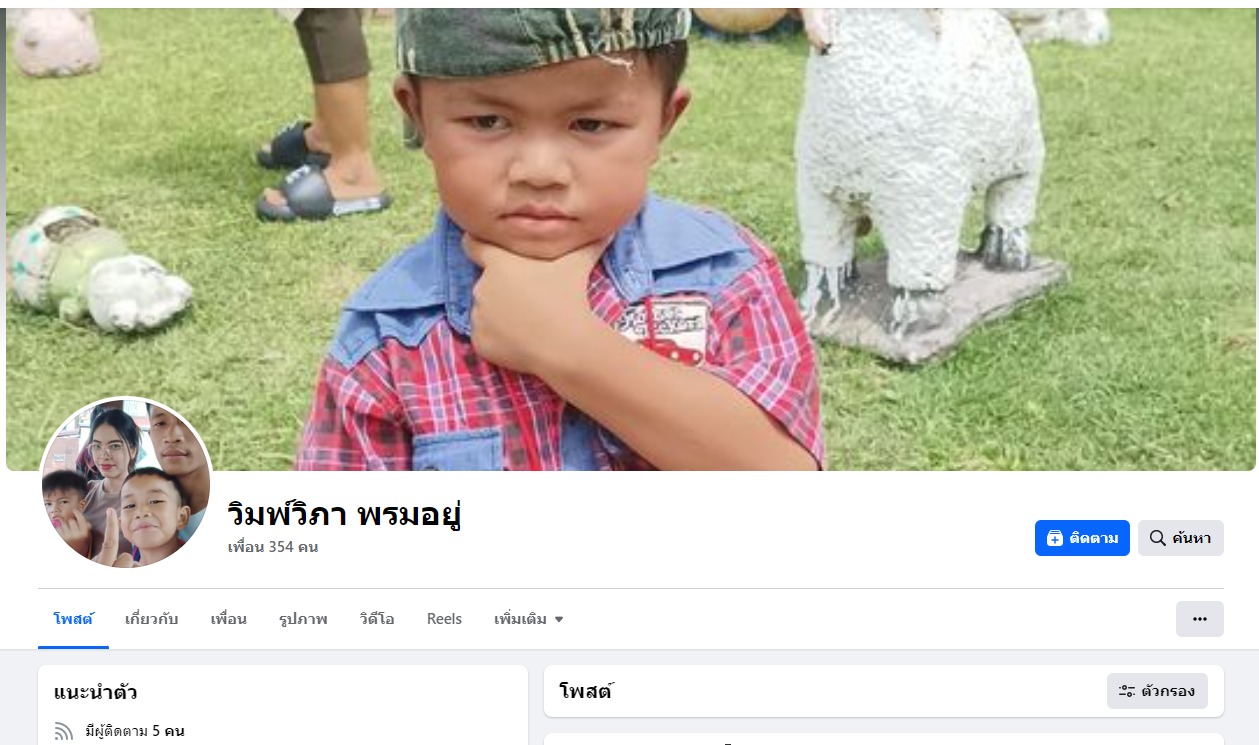Open the three-dots options menu
1259x745 pixels.
pos(1200,619)
